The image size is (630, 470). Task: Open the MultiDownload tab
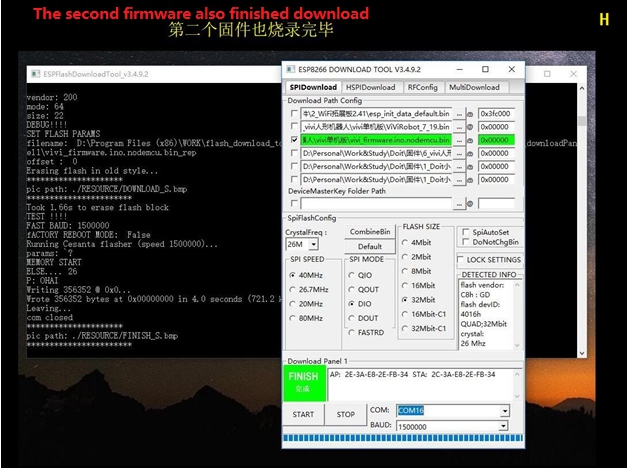coord(474,87)
